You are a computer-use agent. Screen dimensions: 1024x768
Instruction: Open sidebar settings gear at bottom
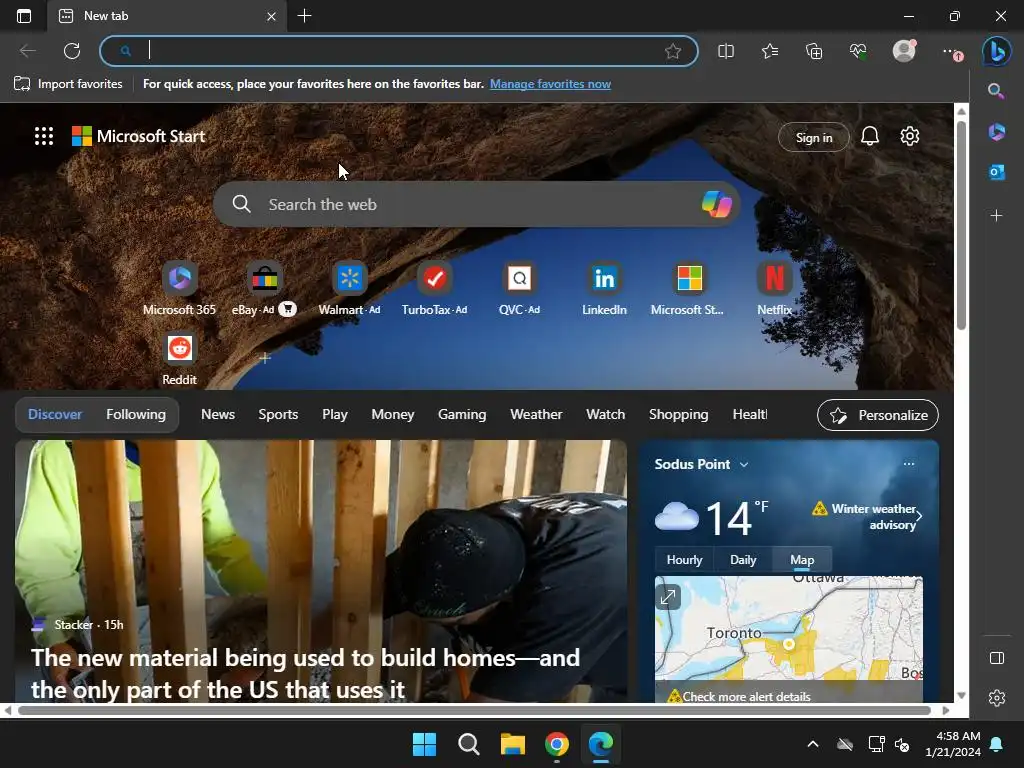coord(997,697)
